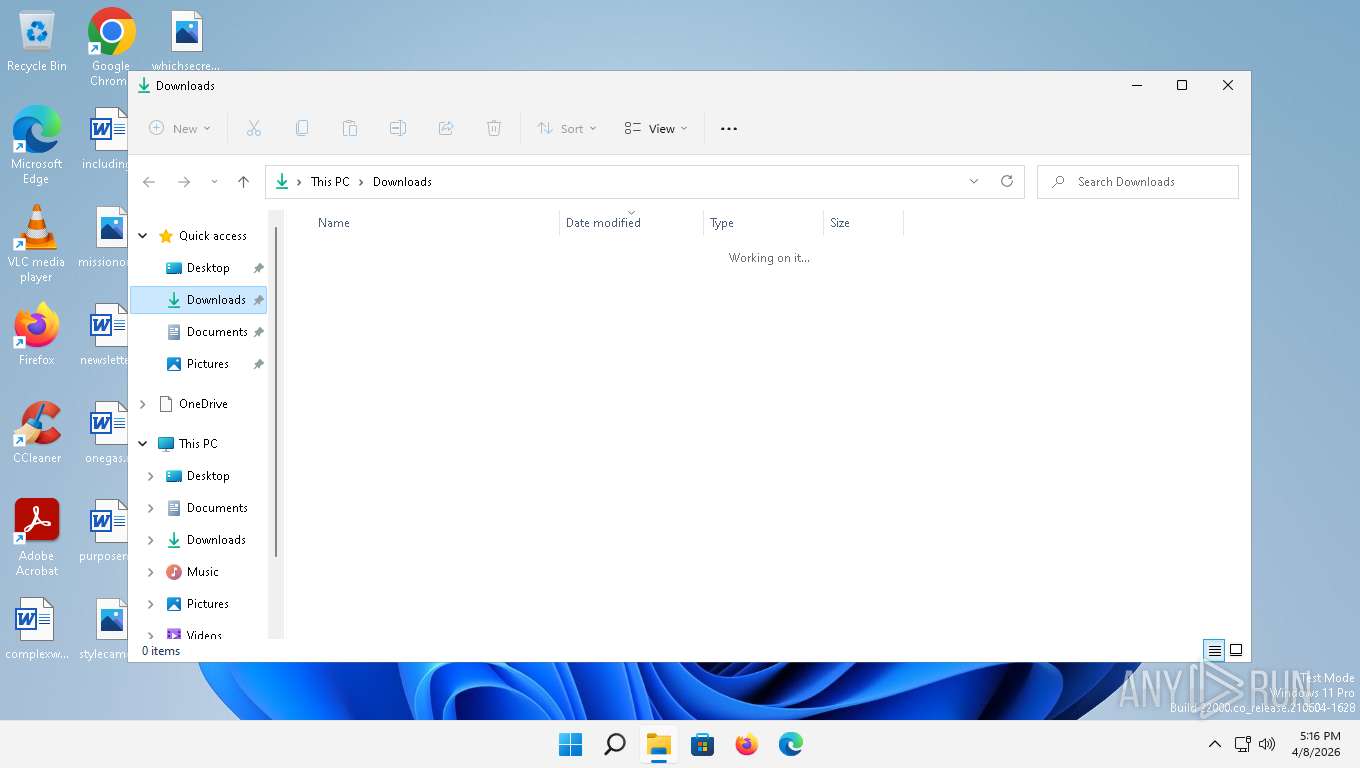Viewport: 1360px width, 768px height.
Task: Expand Documents under This PC
Action: 151,508
